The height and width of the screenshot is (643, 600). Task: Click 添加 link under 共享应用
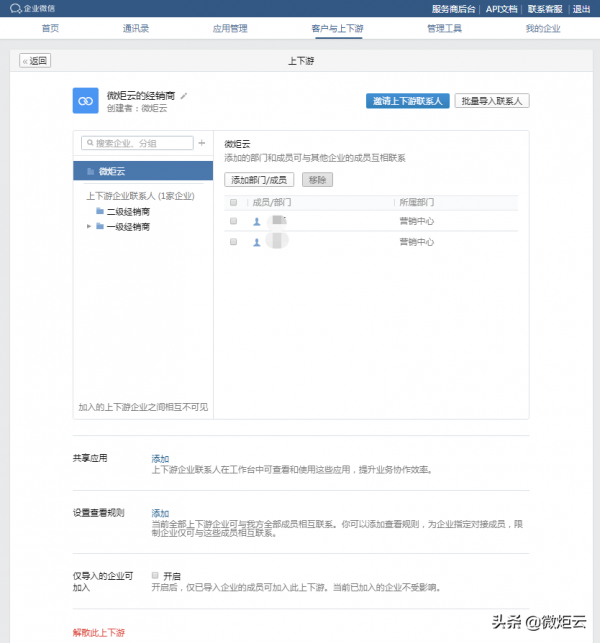160,459
